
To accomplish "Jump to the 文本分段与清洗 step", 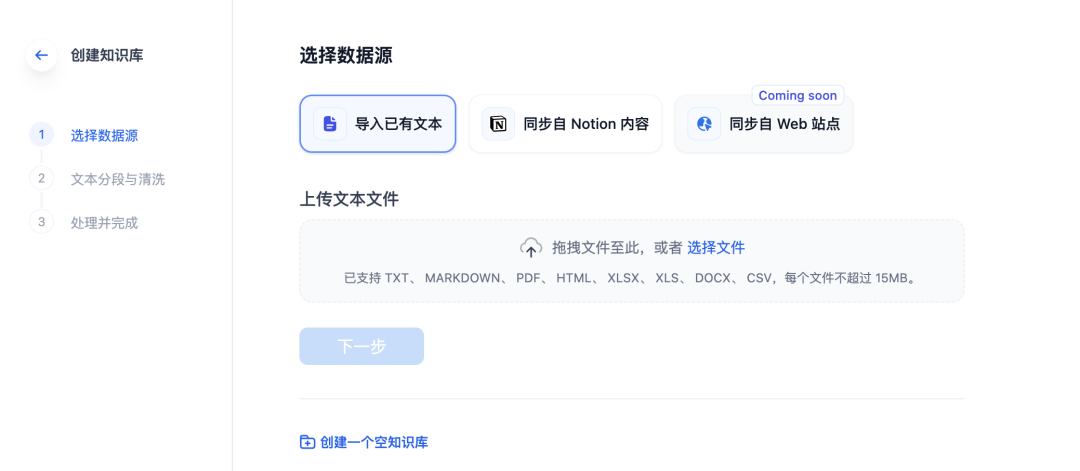I will pos(118,179).
